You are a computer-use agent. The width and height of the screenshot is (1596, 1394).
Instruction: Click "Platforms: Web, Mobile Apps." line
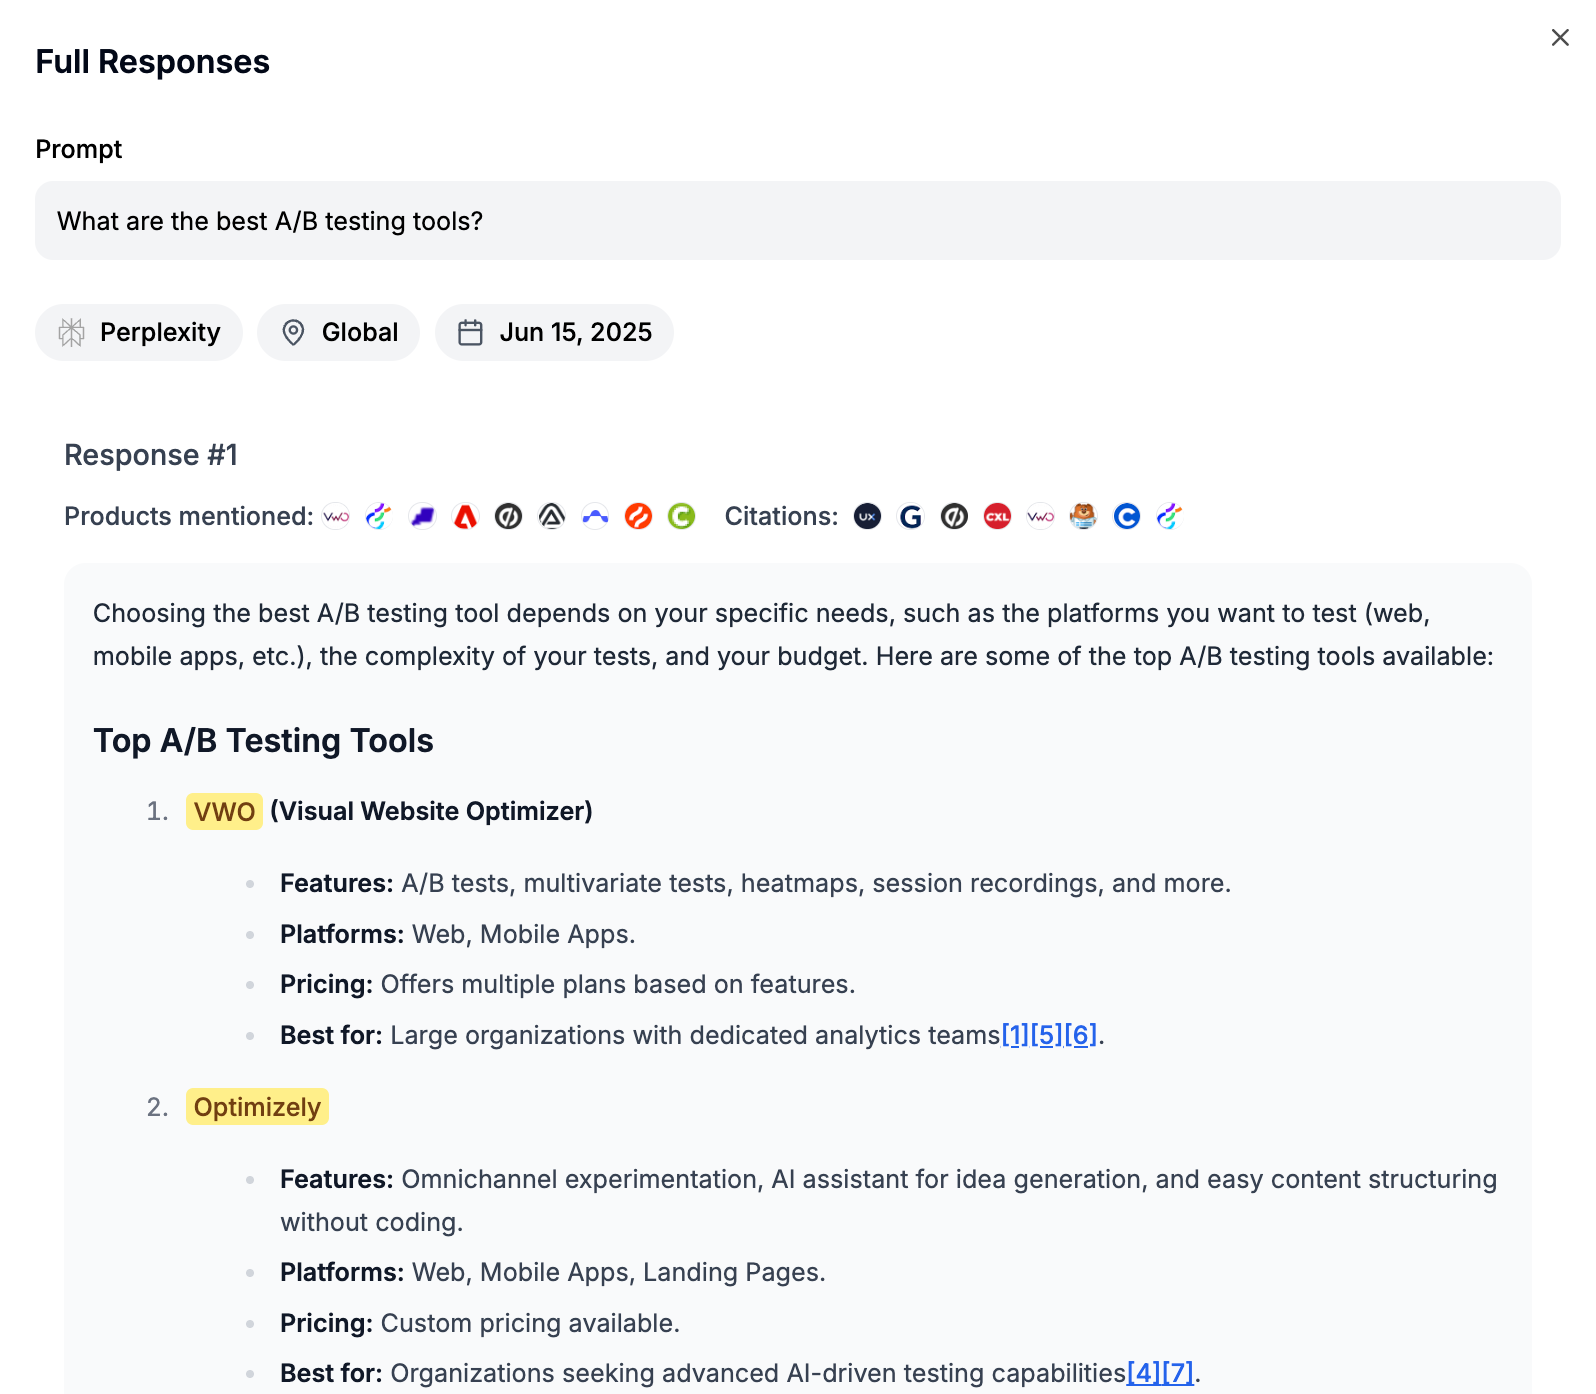[x=458, y=934]
